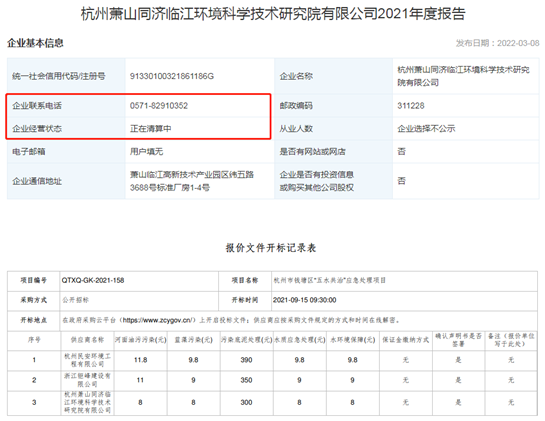Select postal code 311228
The width and height of the screenshot is (545, 421).
411,106
